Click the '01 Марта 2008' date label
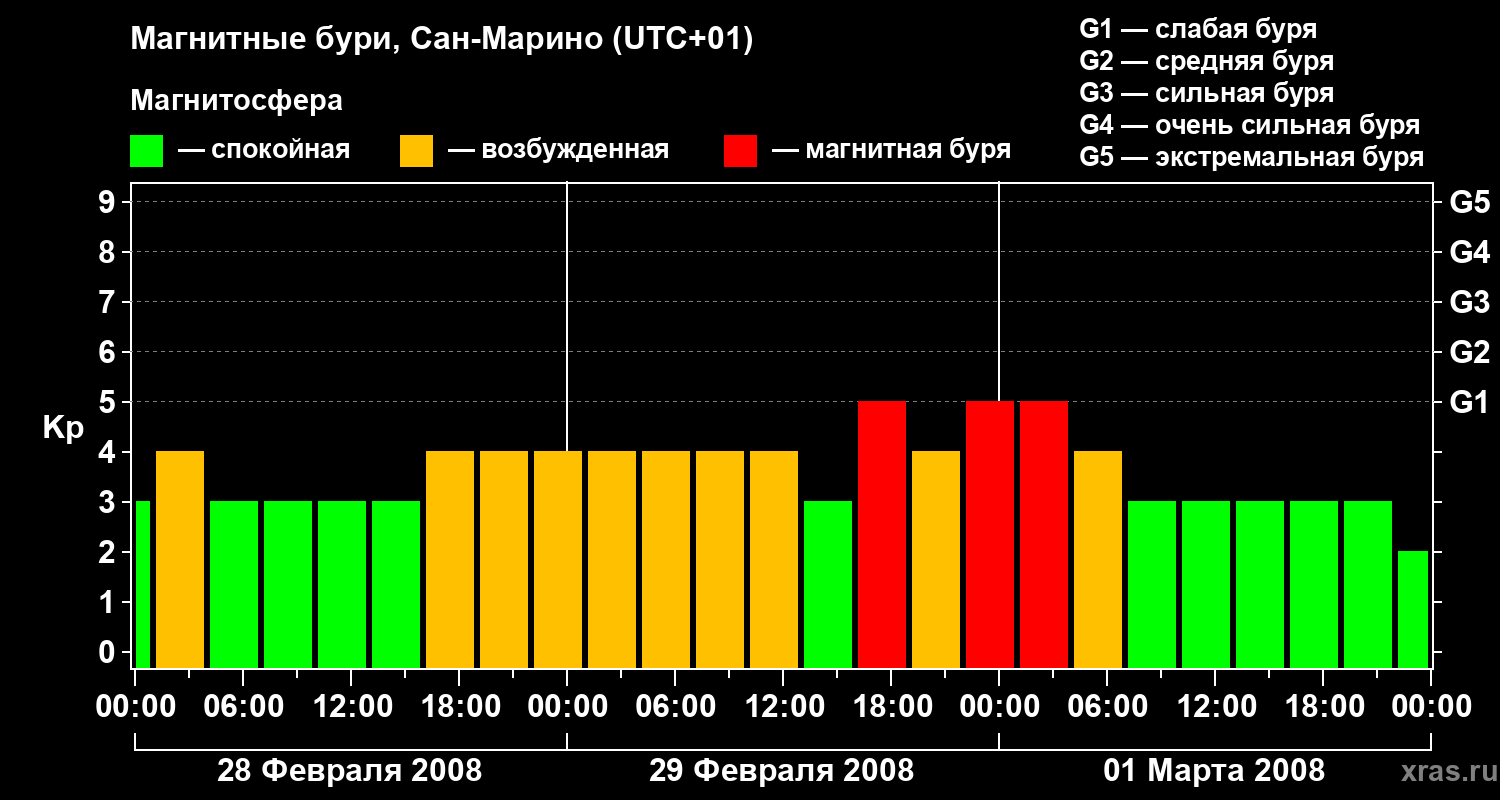The height and width of the screenshot is (800, 1500). coord(1214,771)
